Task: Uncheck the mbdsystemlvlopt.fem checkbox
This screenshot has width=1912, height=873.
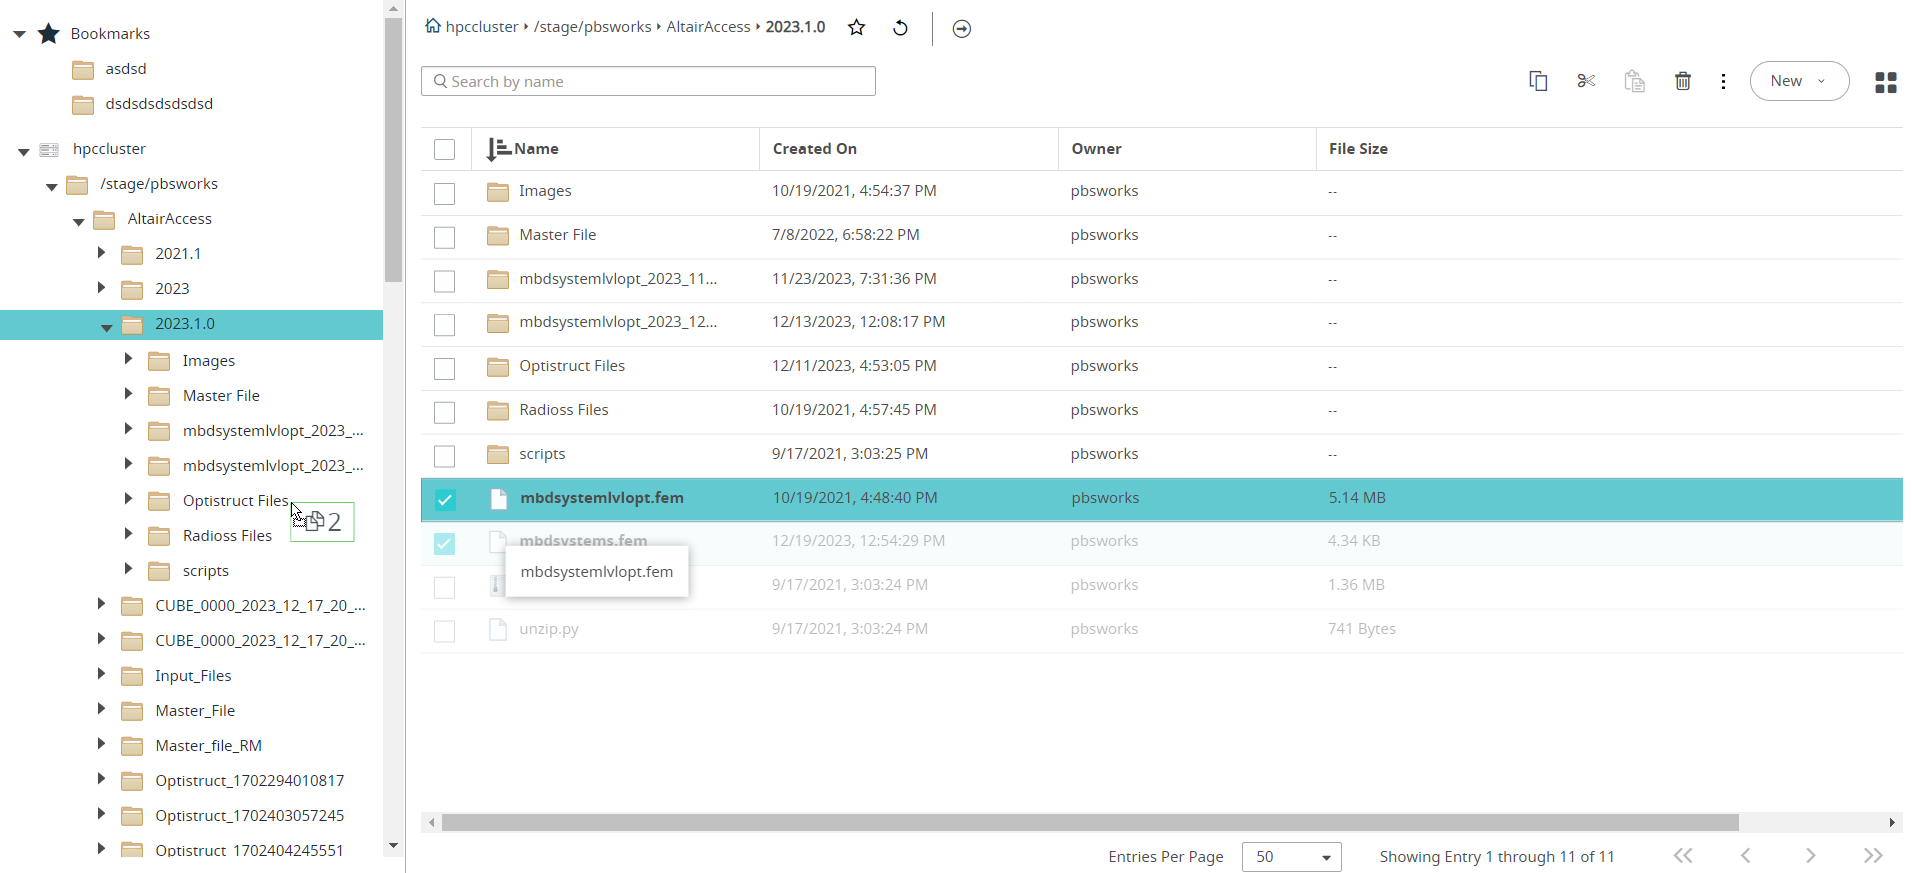Action: coord(444,499)
